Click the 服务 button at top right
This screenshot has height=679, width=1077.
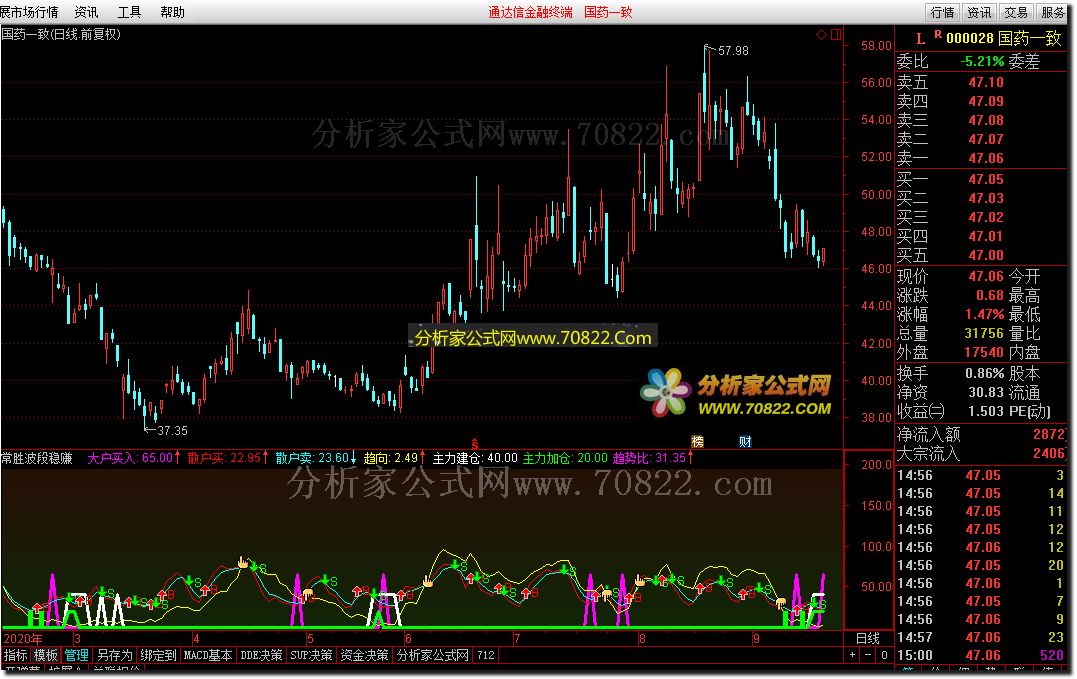(1053, 12)
